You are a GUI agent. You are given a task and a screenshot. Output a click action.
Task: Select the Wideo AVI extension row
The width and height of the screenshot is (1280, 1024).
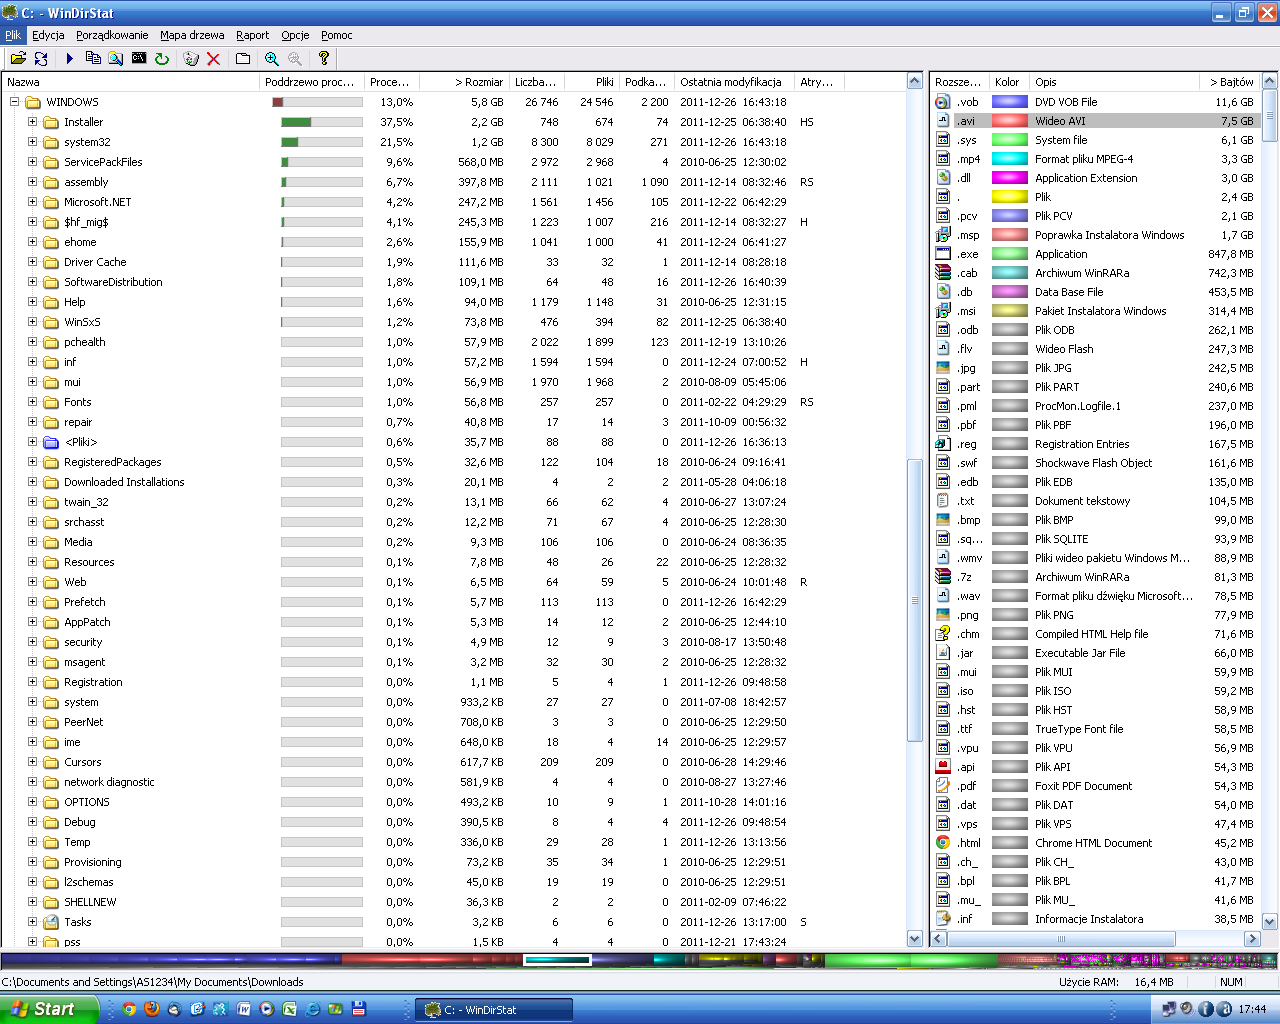[1094, 121]
